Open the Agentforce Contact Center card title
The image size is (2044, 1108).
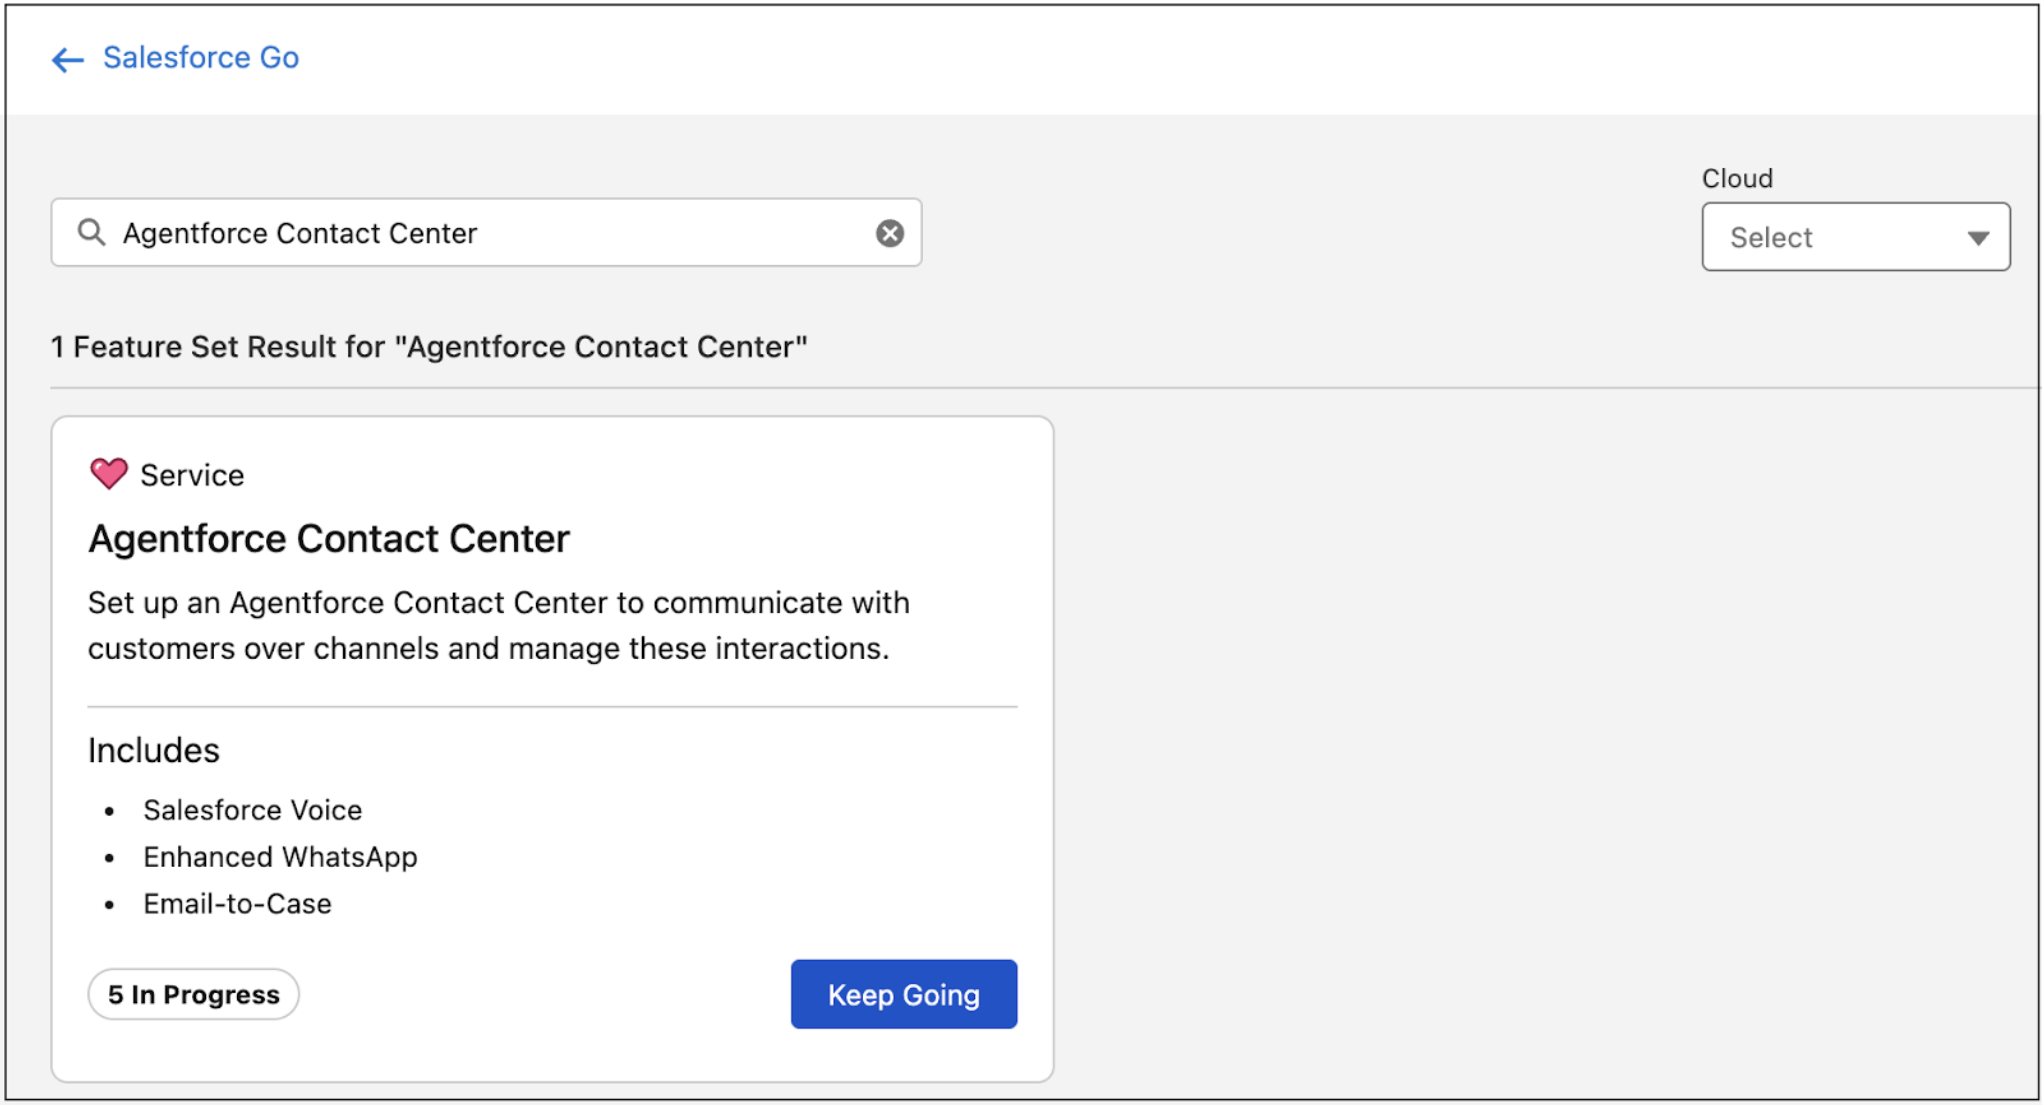(329, 539)
